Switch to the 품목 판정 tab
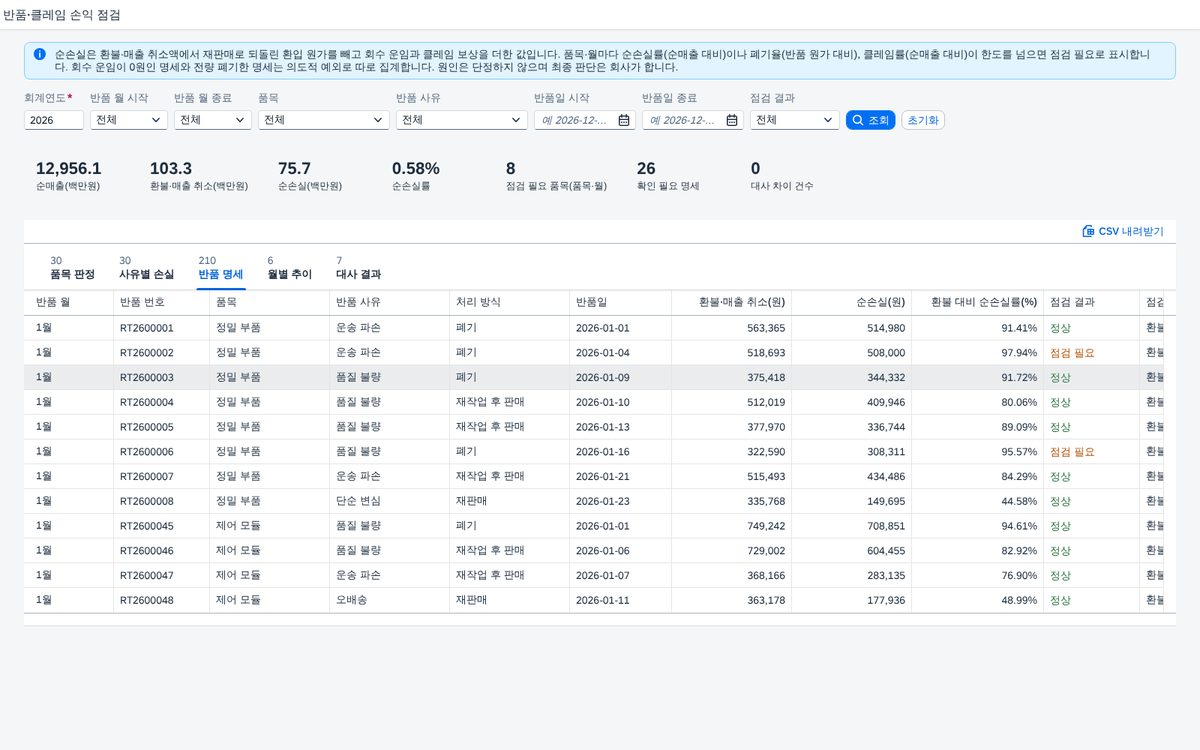This screenshot has width=1200, height=750. coord(72,267)
